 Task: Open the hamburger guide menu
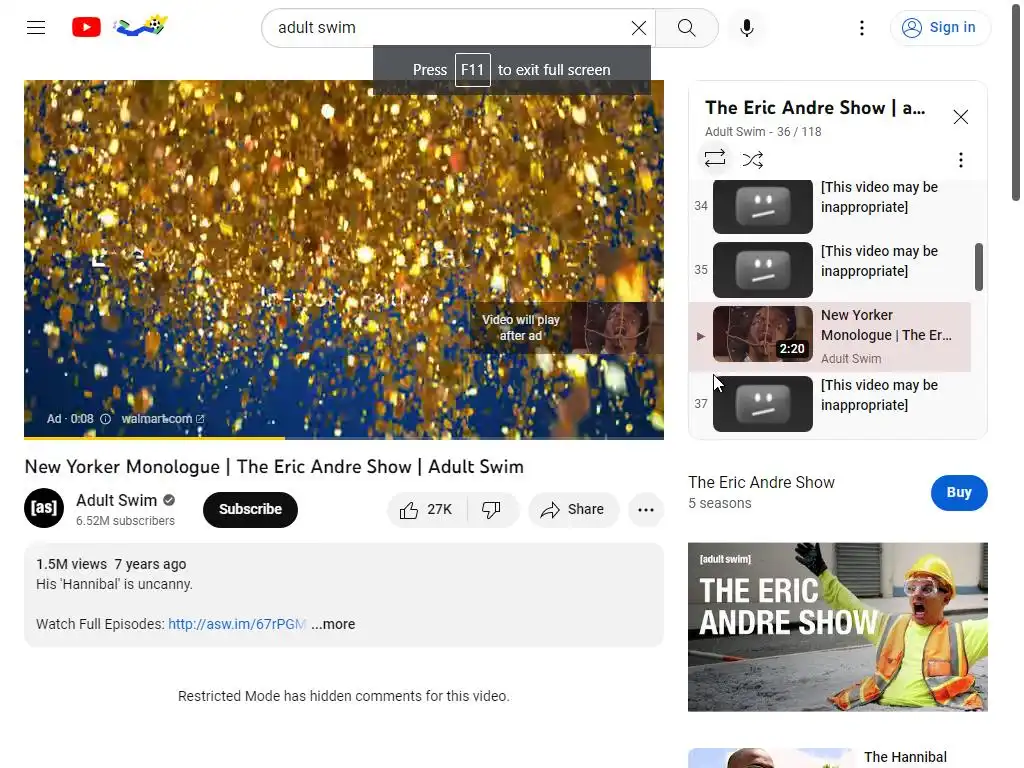point(36,27)
